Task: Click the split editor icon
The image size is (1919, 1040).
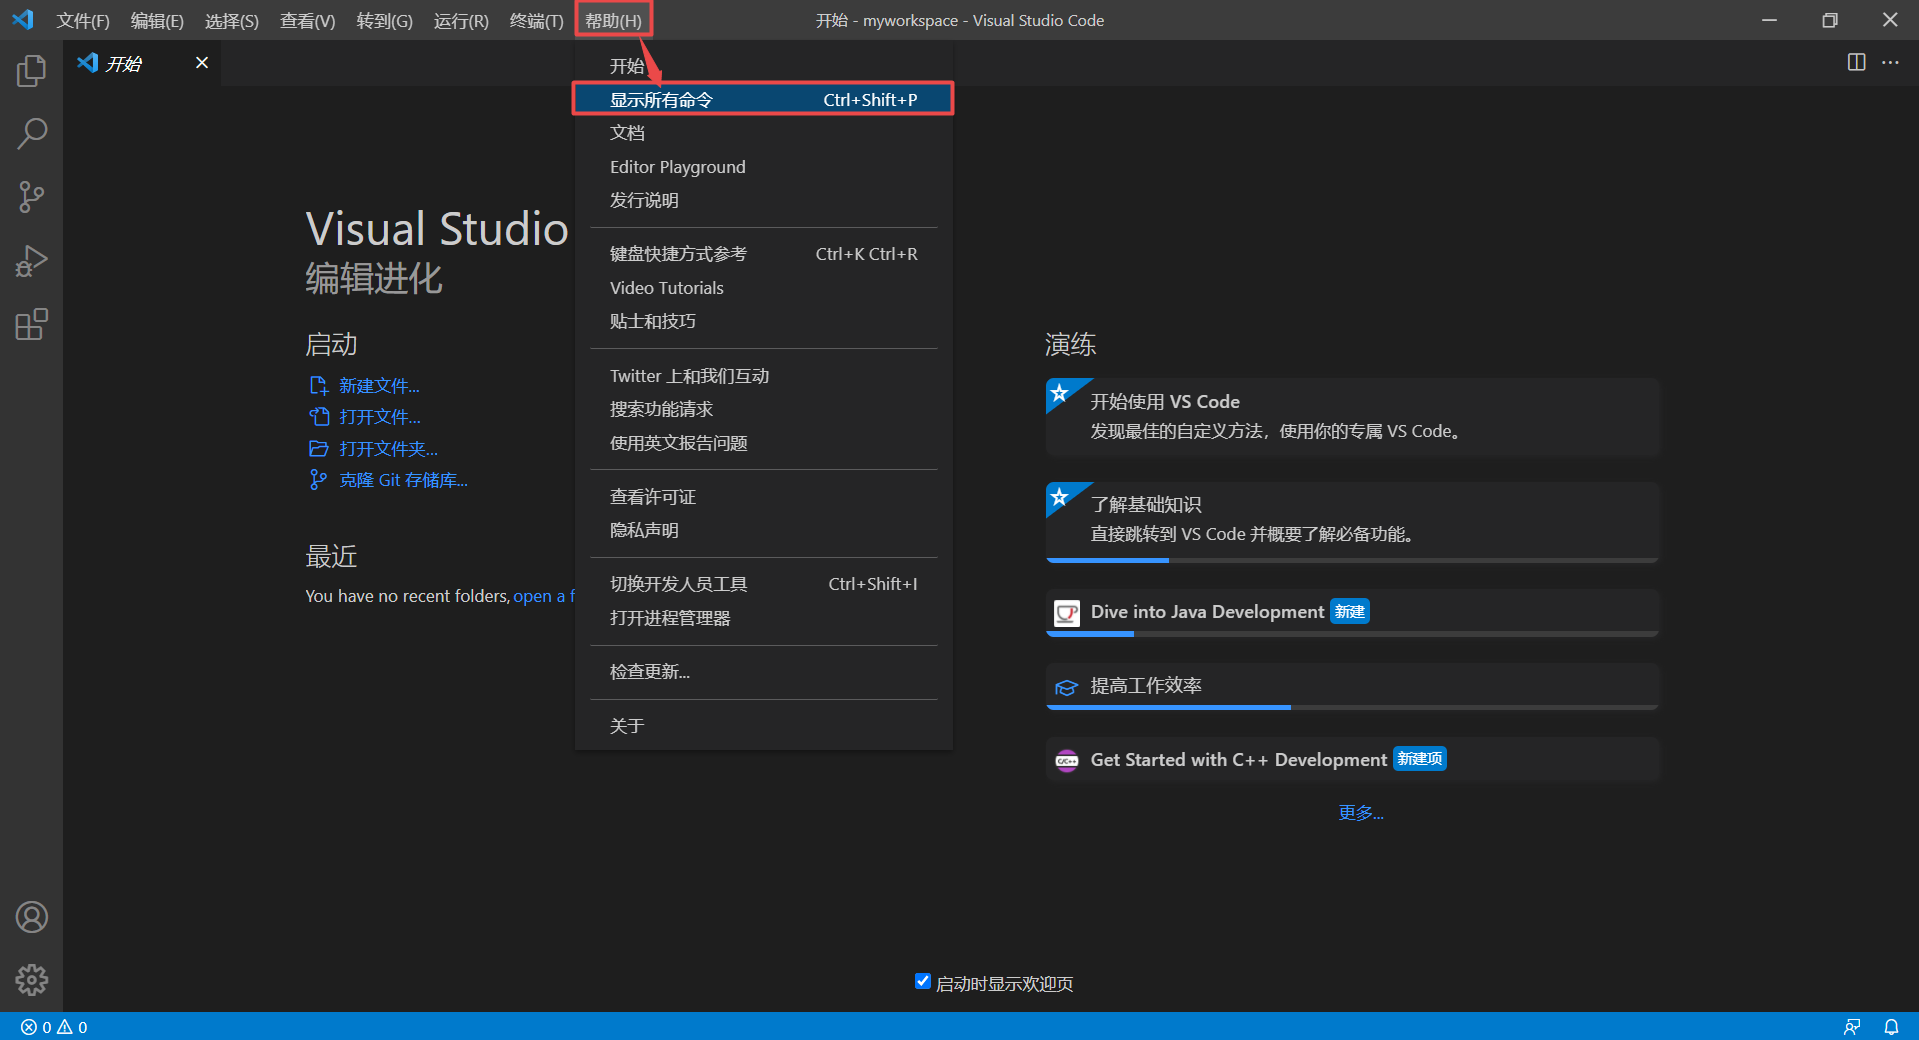Action: 1856,62
